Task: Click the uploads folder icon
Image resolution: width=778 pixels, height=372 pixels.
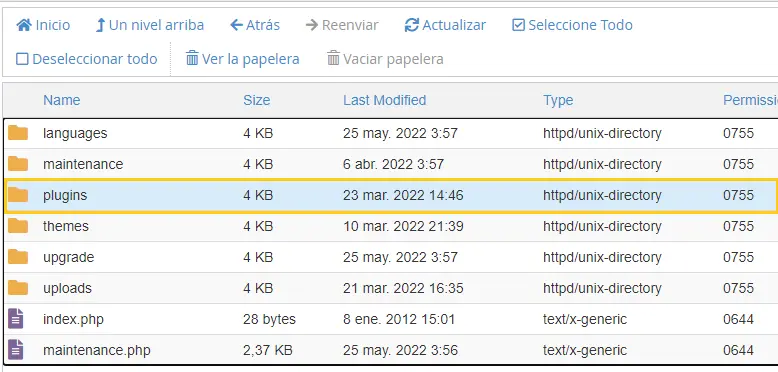Action: coord(18,288)
